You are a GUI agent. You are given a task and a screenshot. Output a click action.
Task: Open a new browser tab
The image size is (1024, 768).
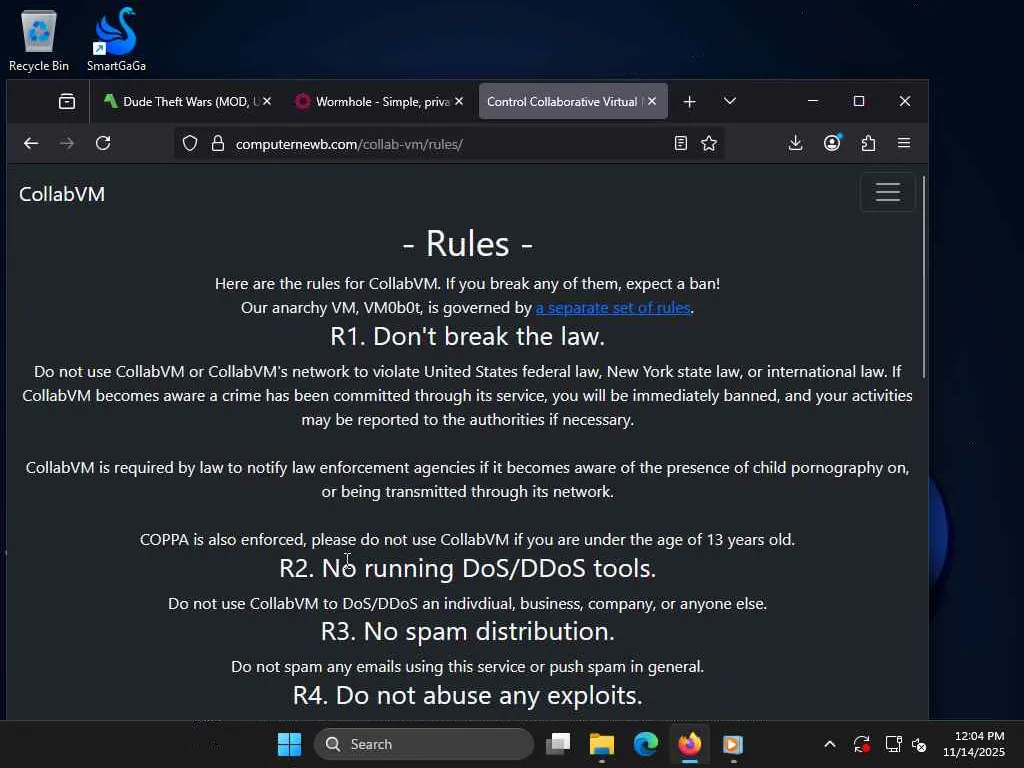(x=690, y=101)
